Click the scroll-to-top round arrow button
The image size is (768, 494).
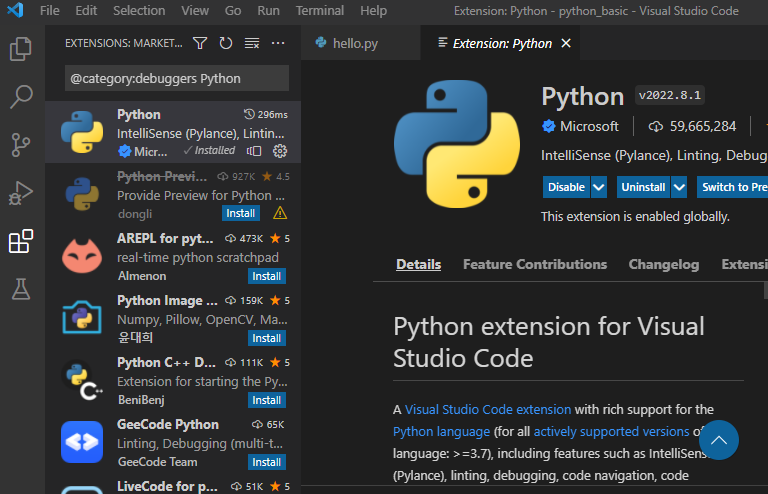tap(718, 440)
